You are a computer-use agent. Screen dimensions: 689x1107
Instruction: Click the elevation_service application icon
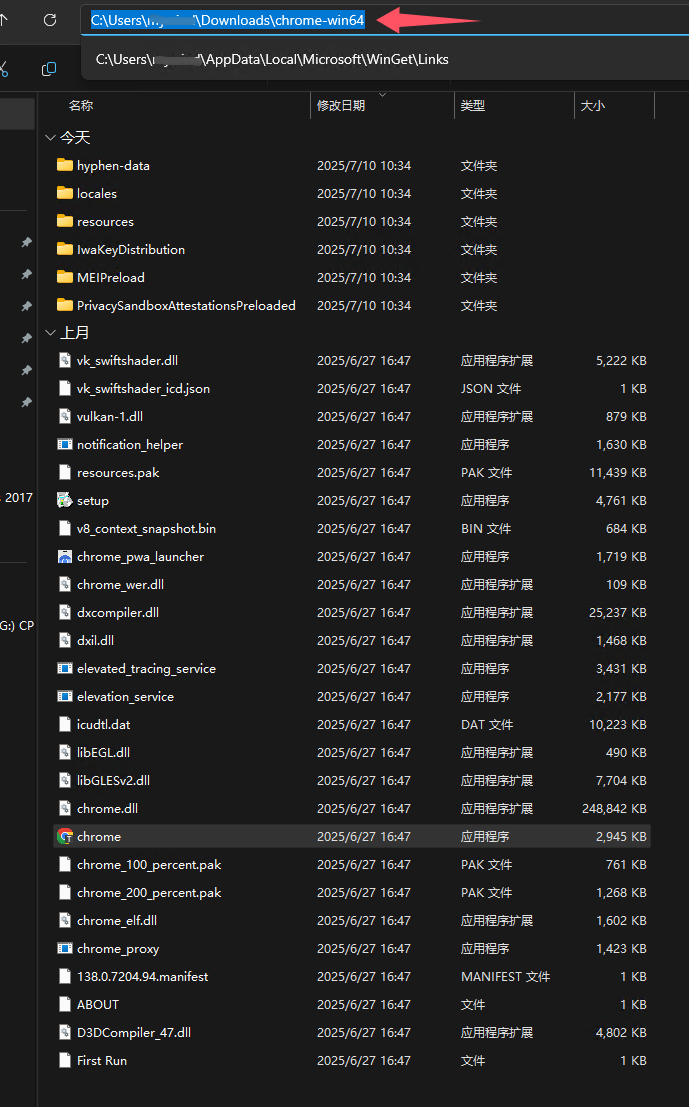click(65, 697)
